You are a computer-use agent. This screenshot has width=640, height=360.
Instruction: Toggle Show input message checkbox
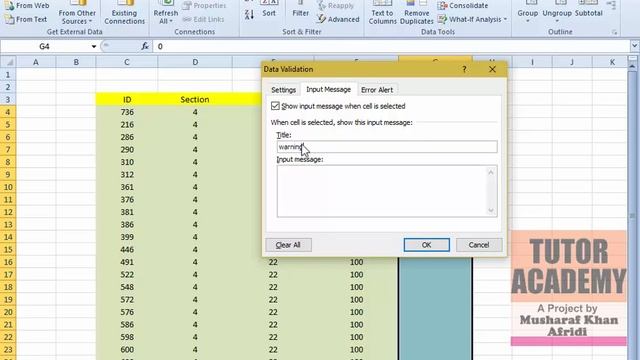coord(275,106)
